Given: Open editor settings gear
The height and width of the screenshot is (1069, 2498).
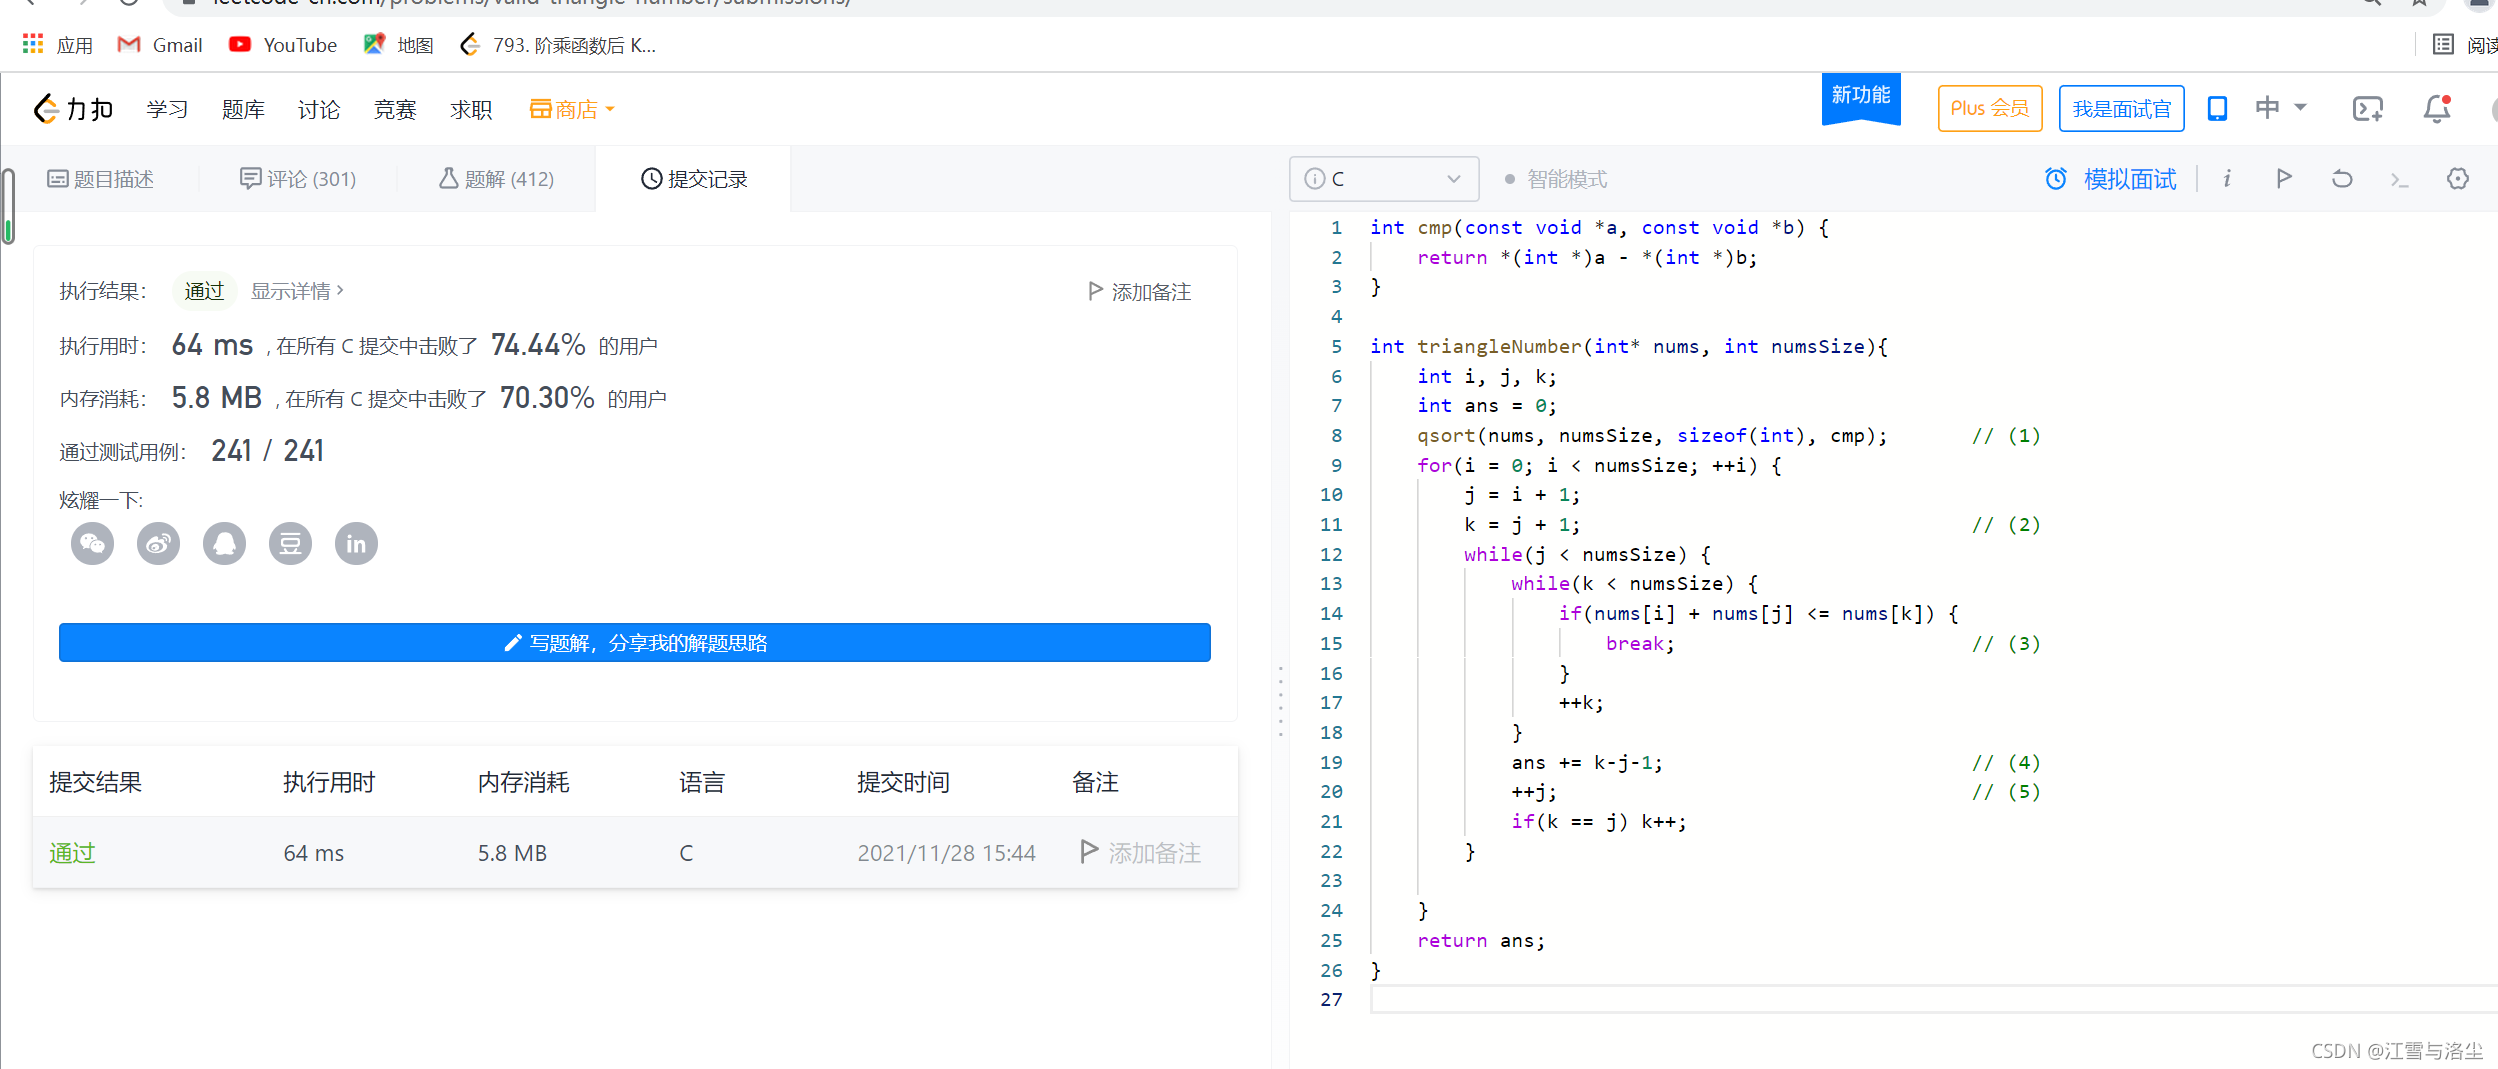Looking at the screenshot, I should [x=2458, y=179].
